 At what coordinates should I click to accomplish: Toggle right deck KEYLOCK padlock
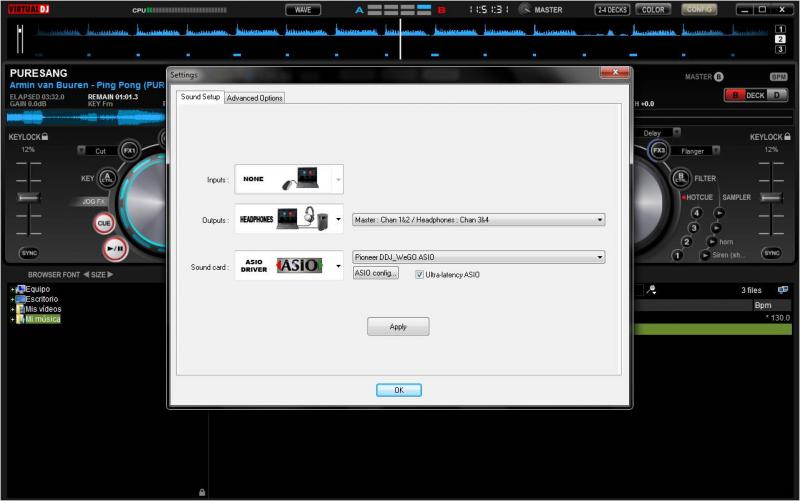pyautogui.click(x=787, y=136)
